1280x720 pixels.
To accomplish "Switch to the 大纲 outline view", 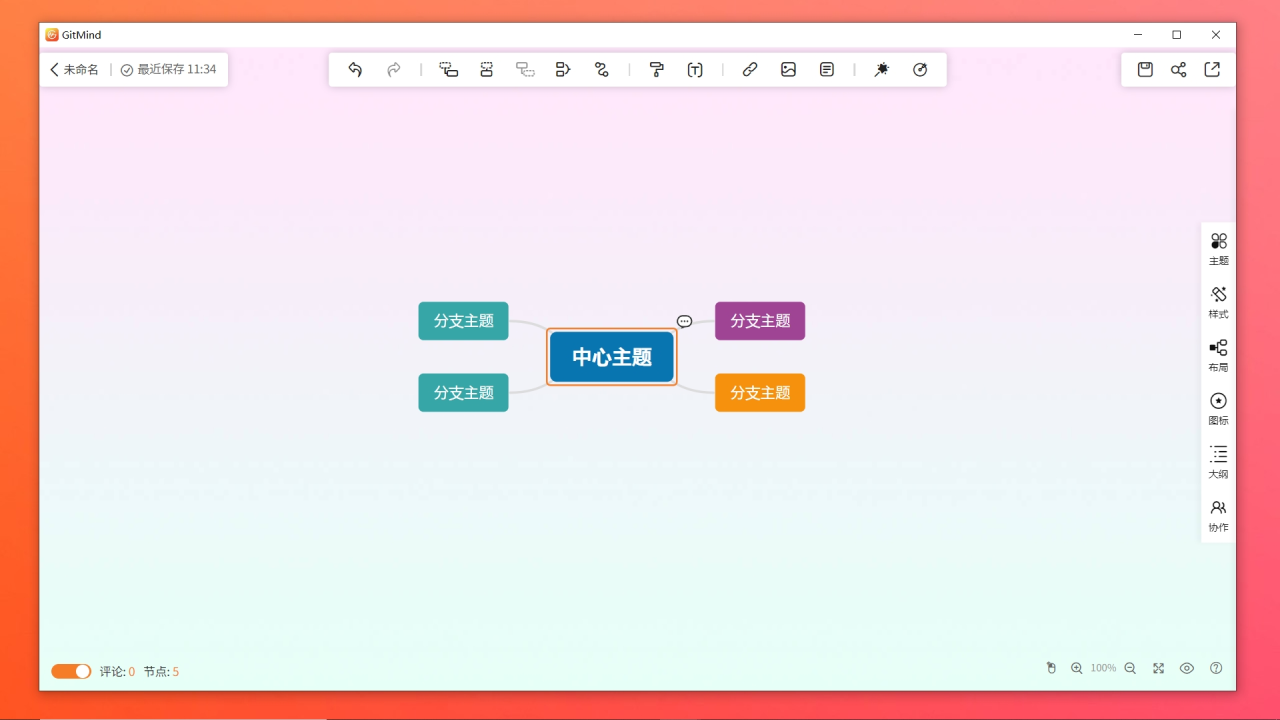I will [1218, 461].
